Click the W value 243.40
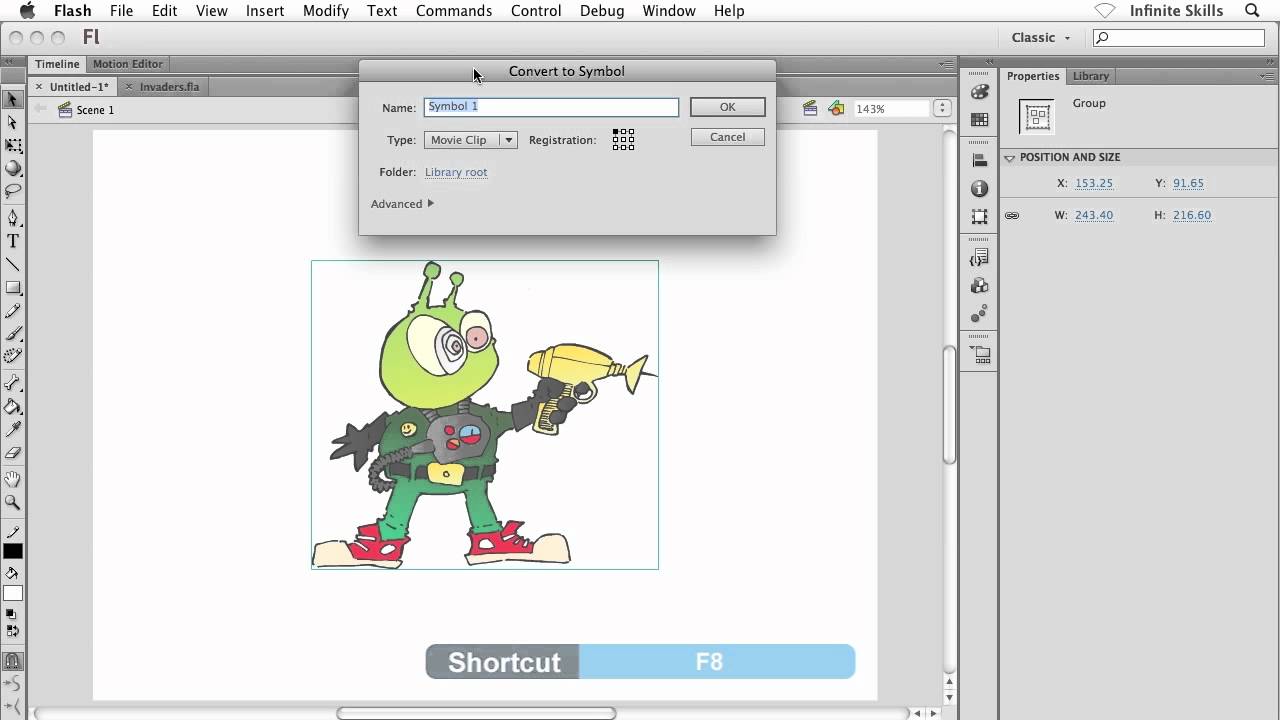 click(x=1093, y=215)
